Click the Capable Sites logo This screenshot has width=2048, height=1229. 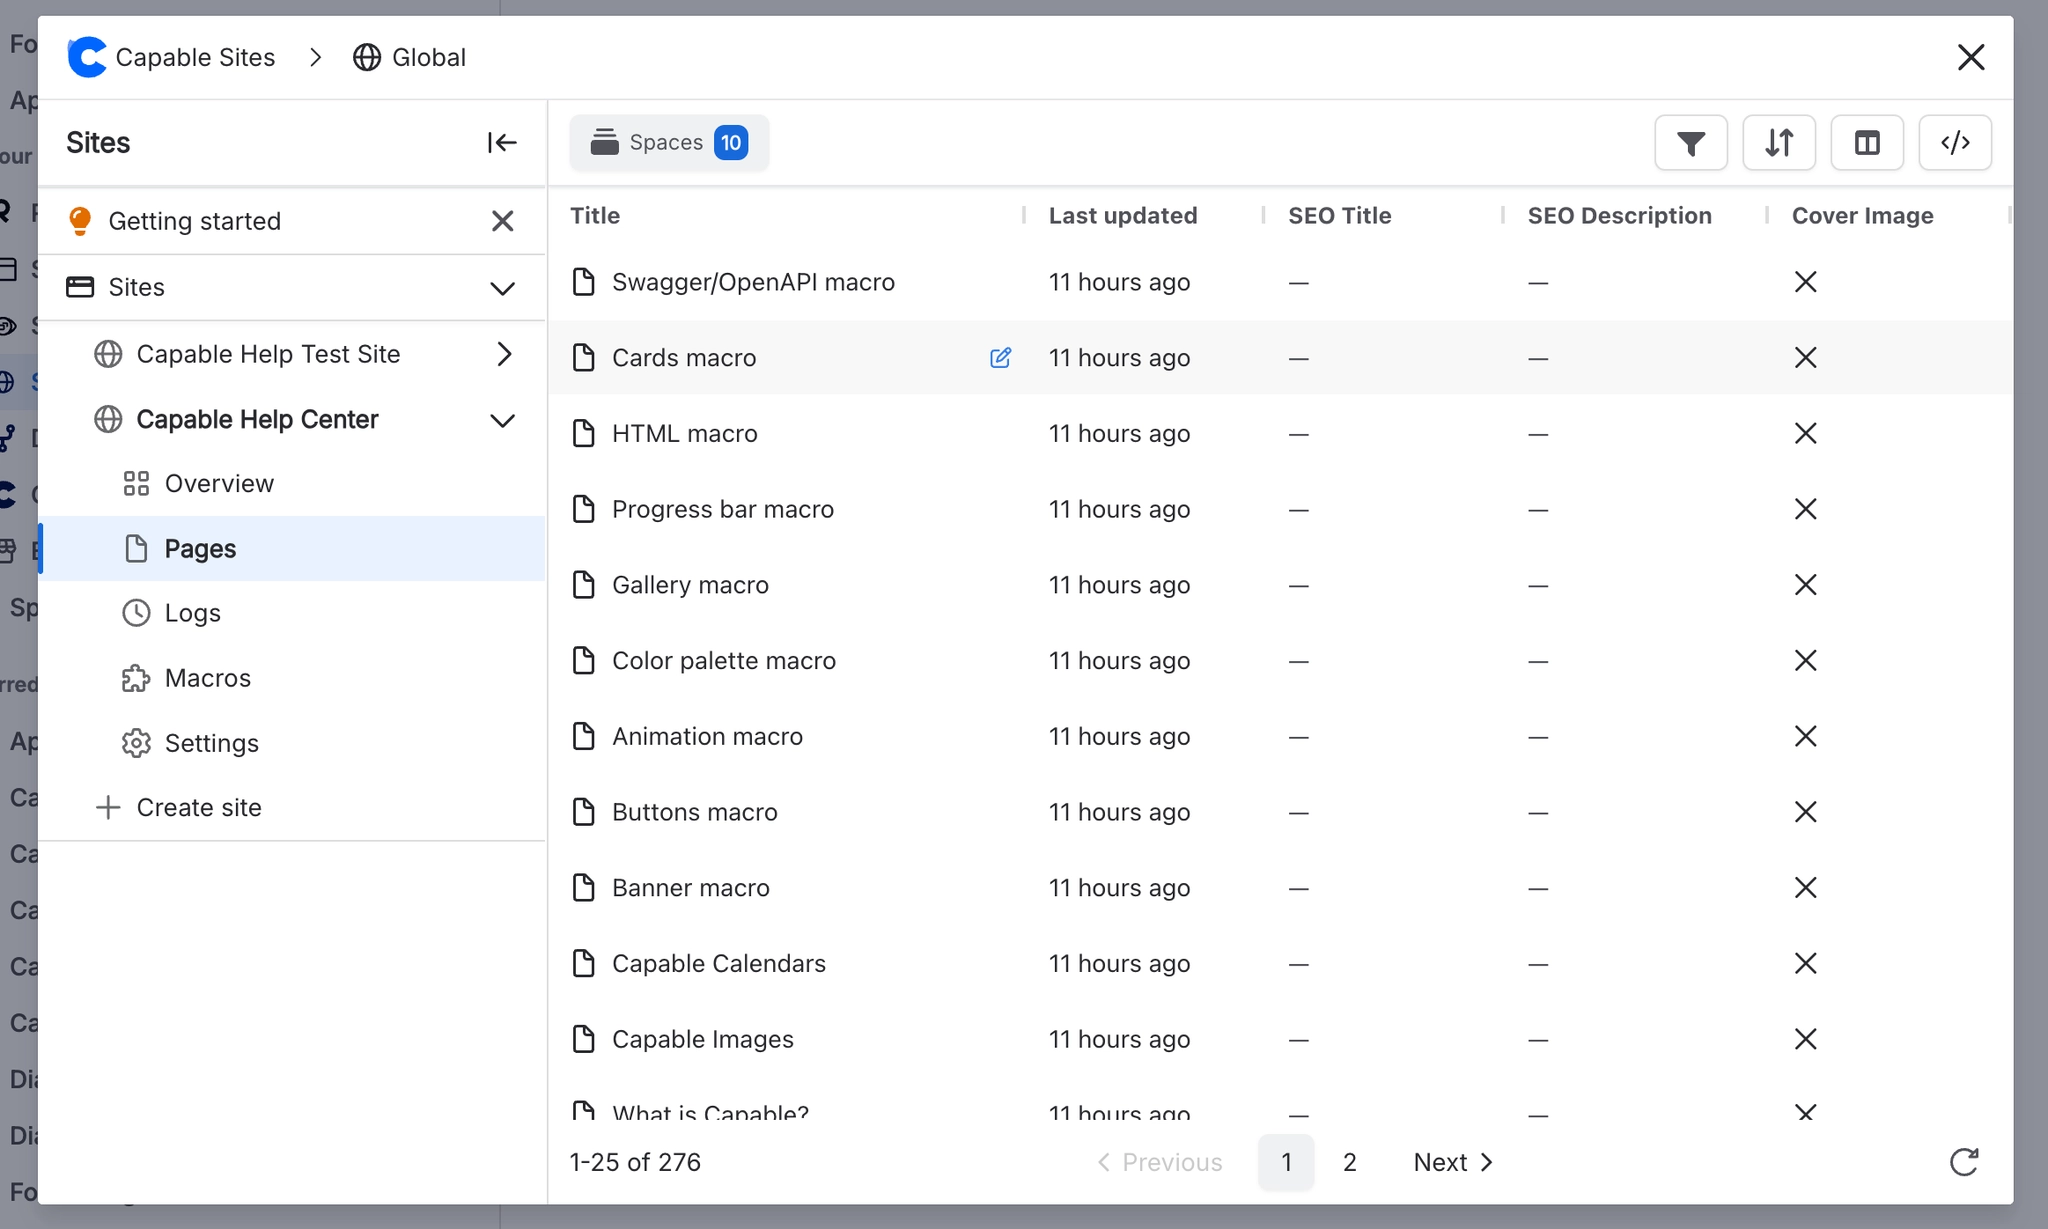pos(87,57)
